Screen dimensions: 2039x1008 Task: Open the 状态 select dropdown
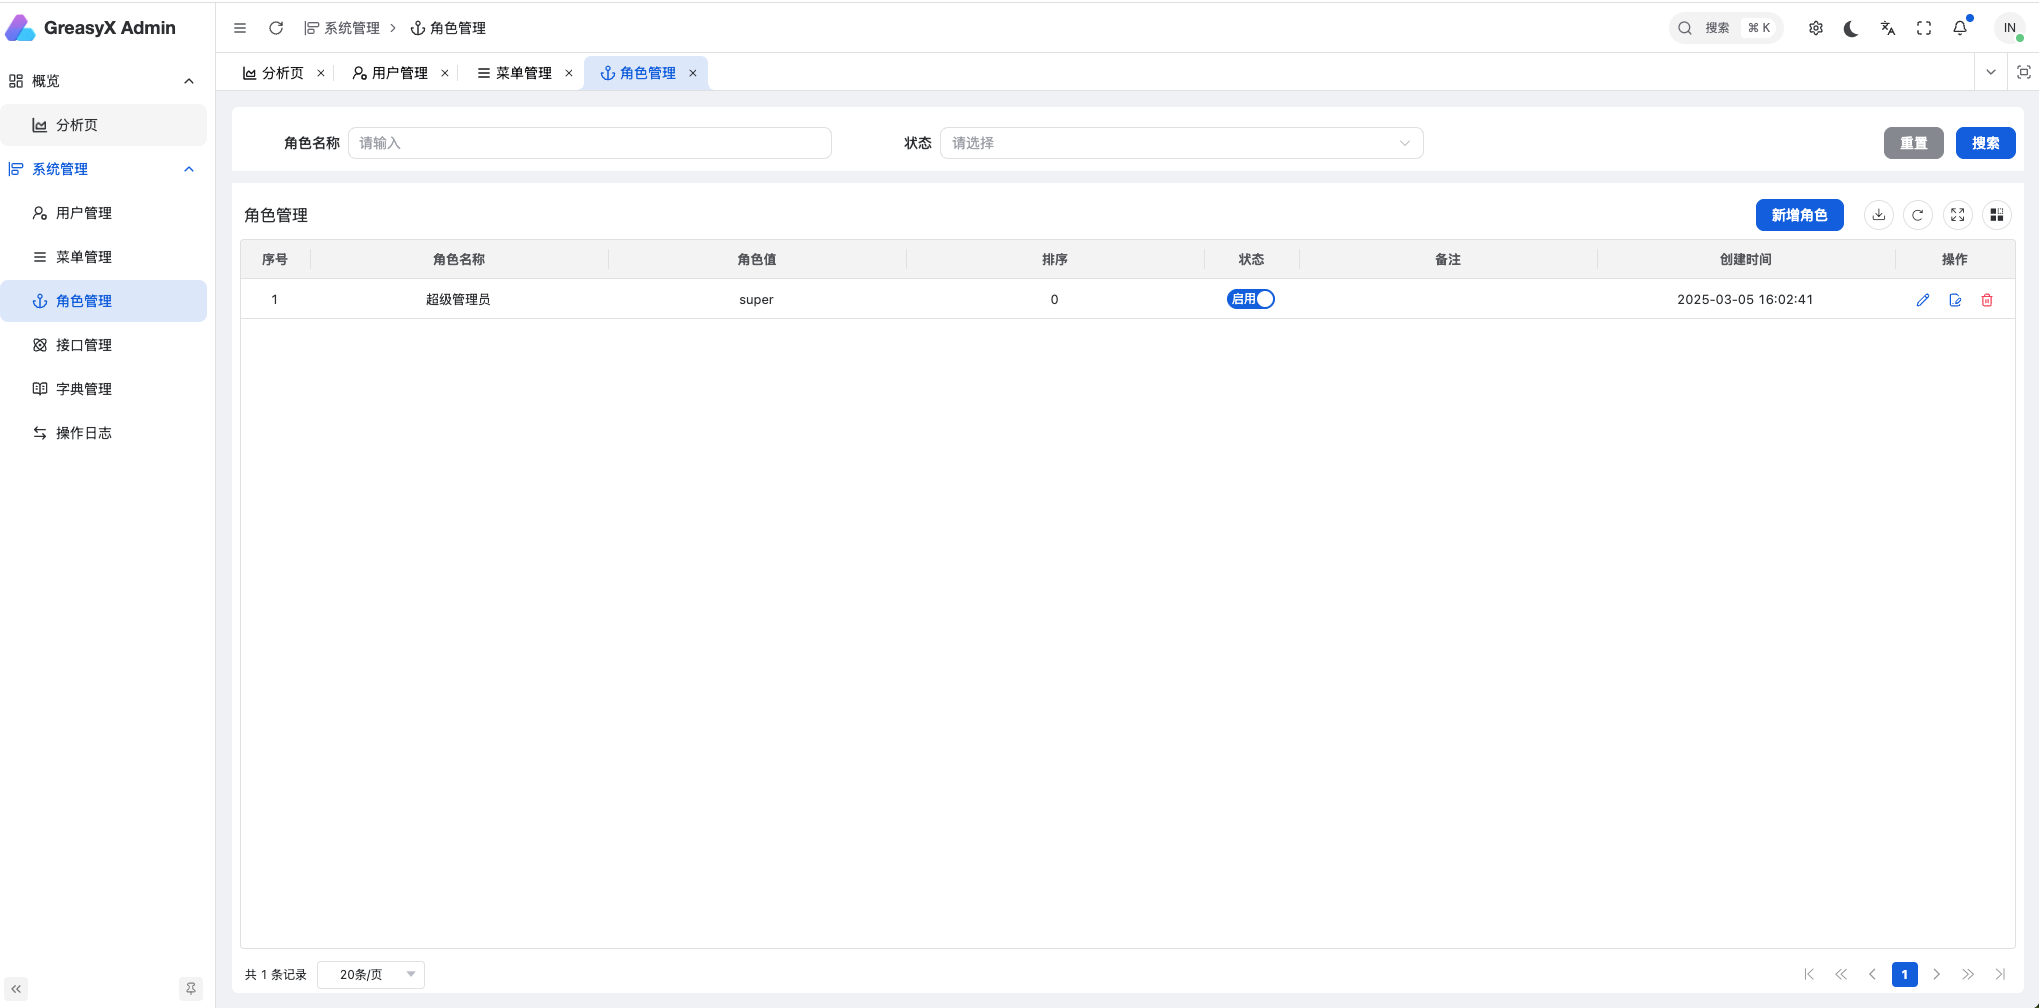click(1180, 143)
